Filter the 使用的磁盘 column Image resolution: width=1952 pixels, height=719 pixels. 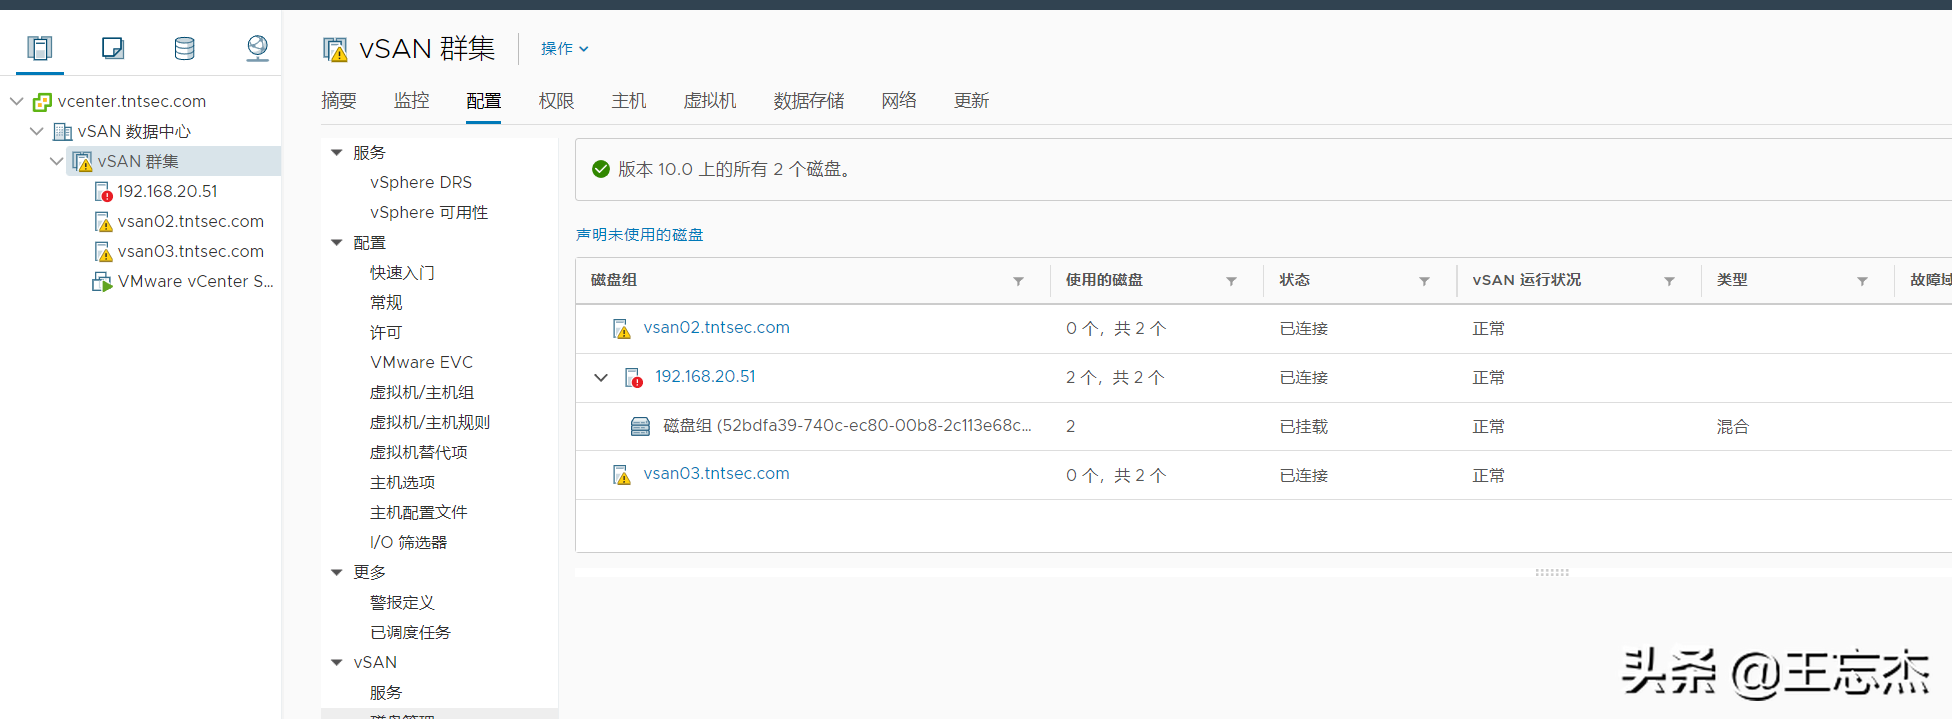[x=1231, y=281]
